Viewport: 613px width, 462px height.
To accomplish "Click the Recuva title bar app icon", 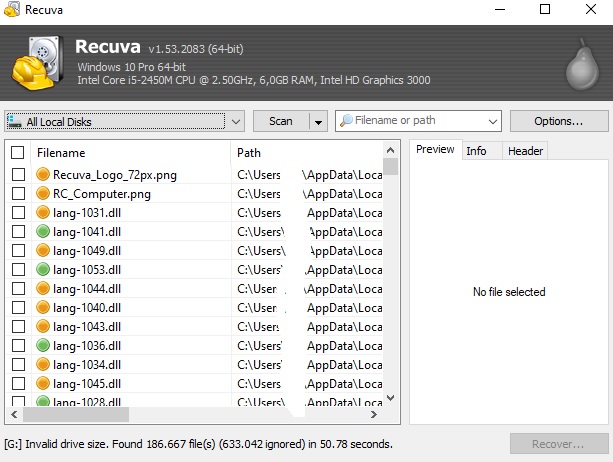I will 12,9.
